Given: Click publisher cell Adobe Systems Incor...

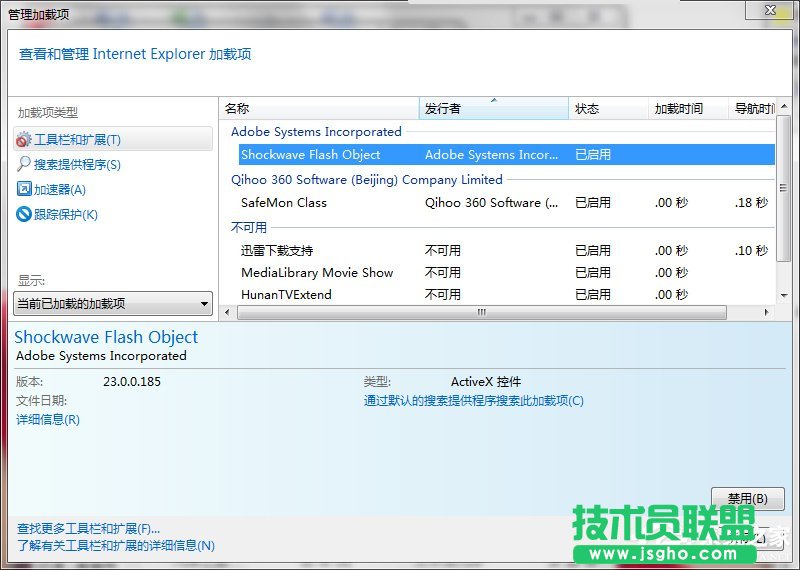Looking at the screenshot, I should pos(491,155).
